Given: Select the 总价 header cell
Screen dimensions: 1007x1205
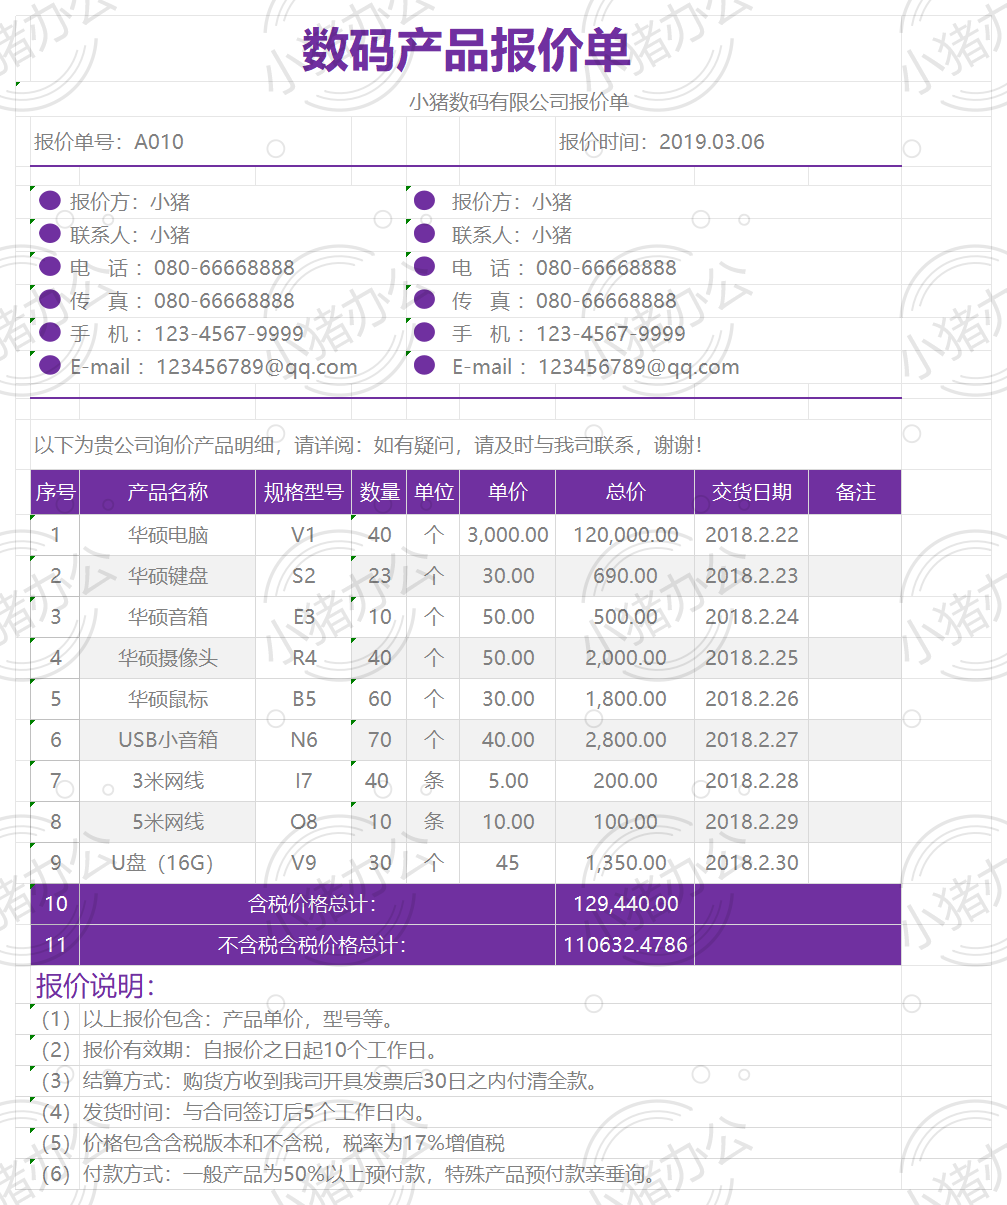Looking at the screenshot, I should pos(626,492).
